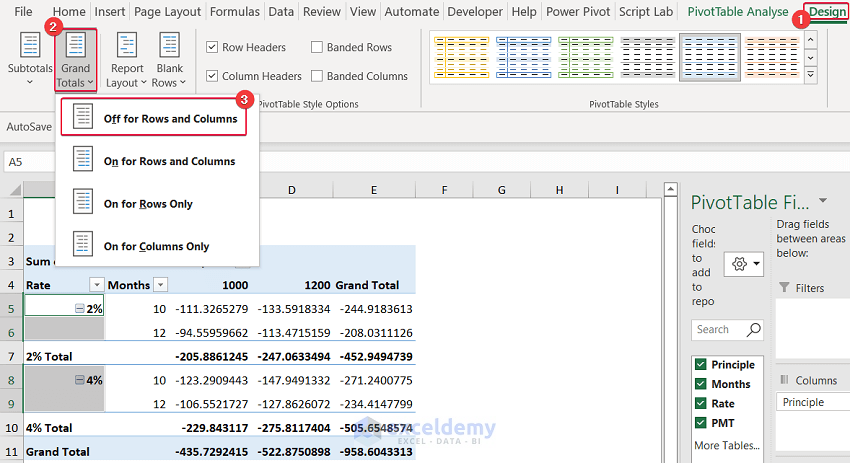Viewport: 850px width, 463px height.
Task: Toggle the Column Headers checkbox
Action: pyautogui.click(x=212, y=76)
